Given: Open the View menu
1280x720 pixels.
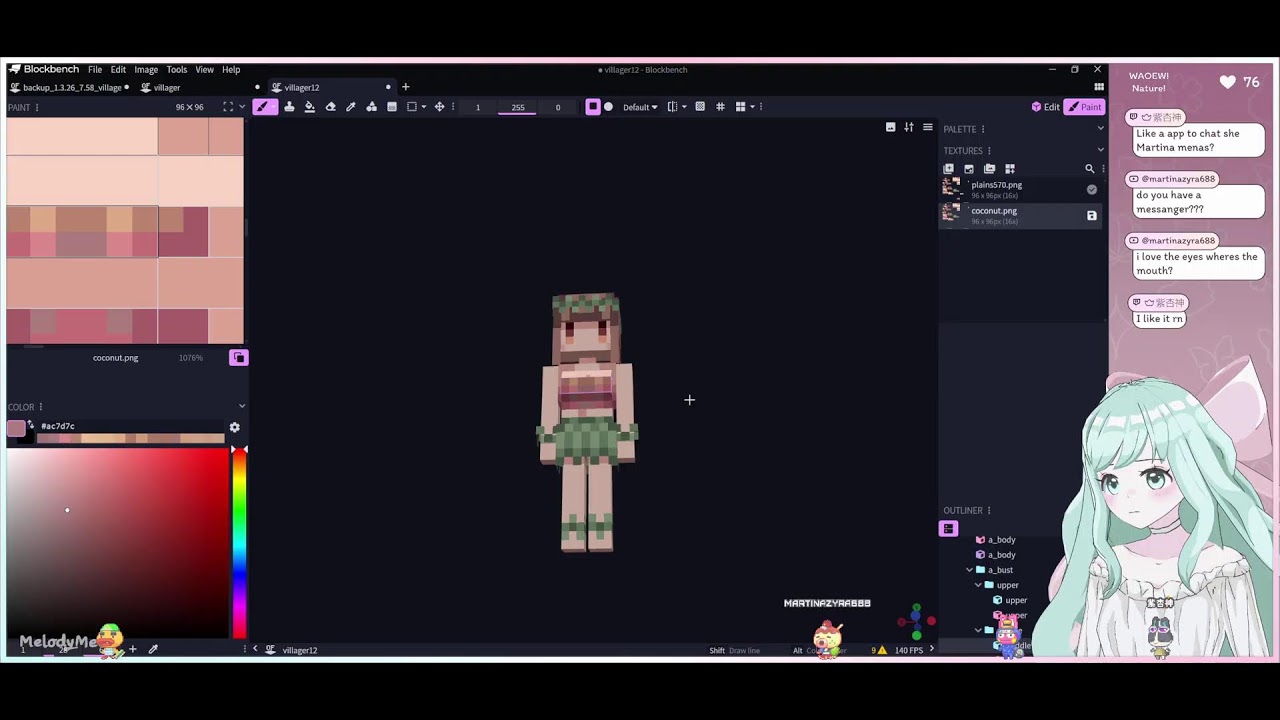Looking at the screenshot, I should tap(204, 70).
